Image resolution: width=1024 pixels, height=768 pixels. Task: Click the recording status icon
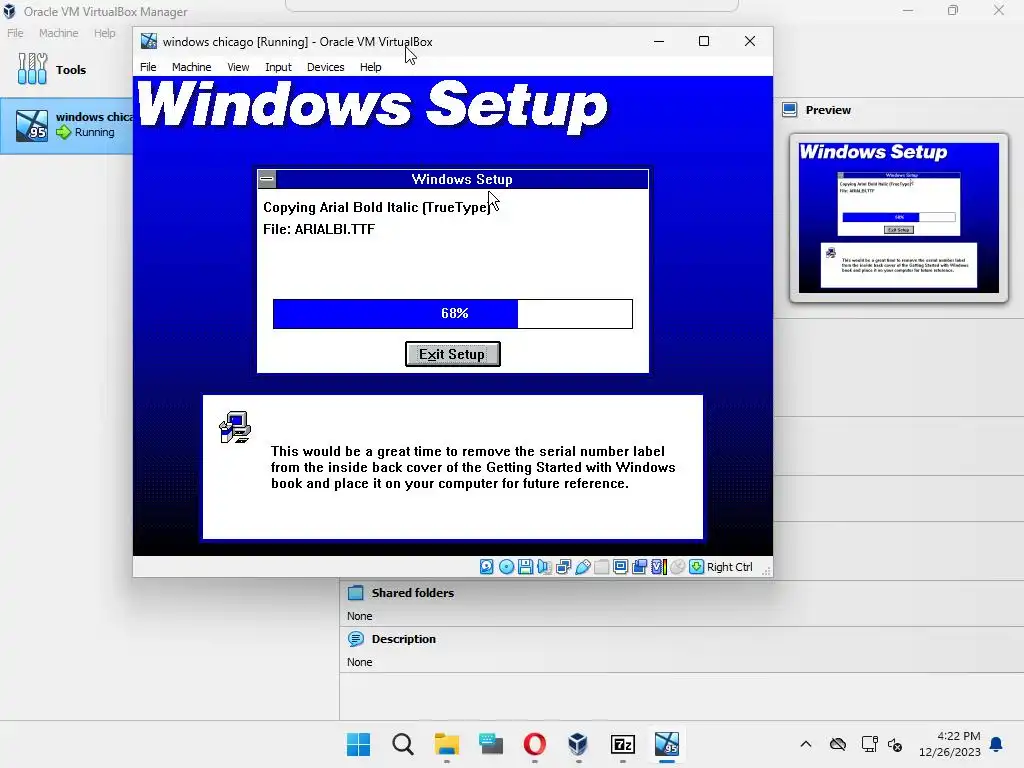click(x=639, y=567)
